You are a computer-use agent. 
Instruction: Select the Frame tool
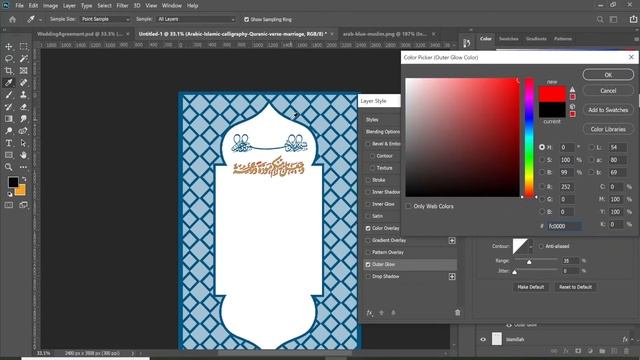click(24, 71)
